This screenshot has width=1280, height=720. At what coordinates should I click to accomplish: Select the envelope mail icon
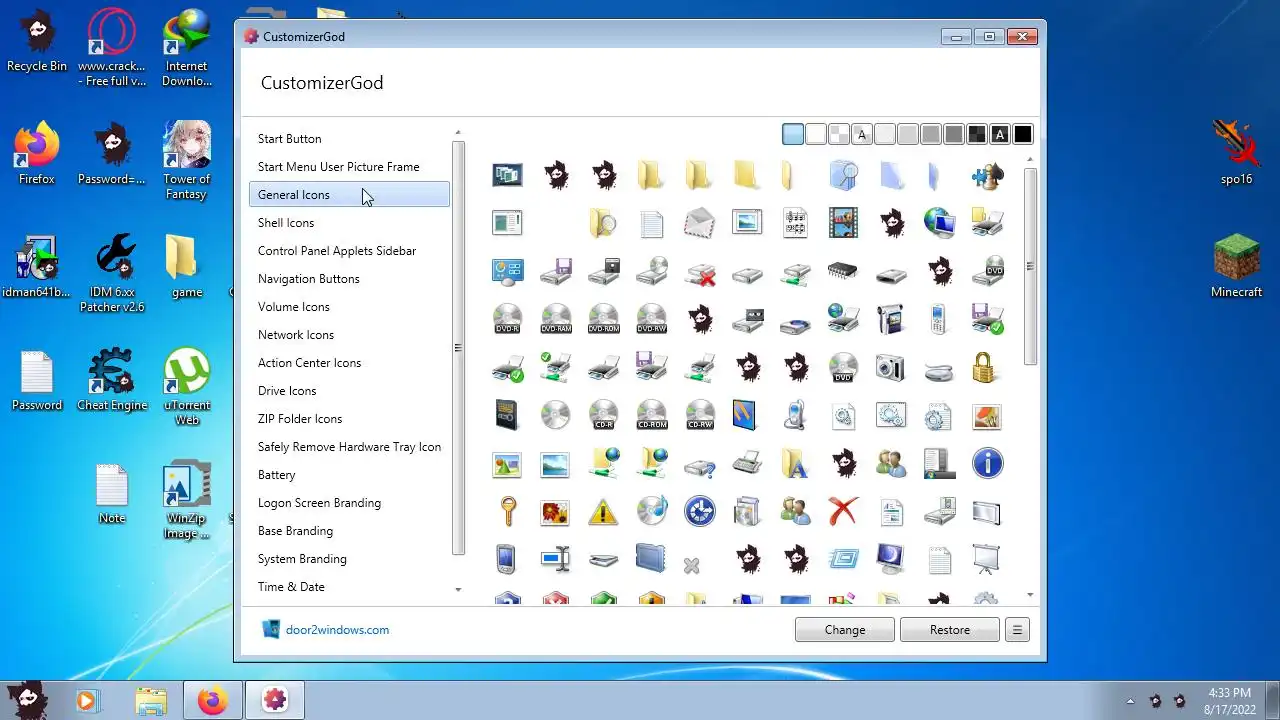point(699,223)
